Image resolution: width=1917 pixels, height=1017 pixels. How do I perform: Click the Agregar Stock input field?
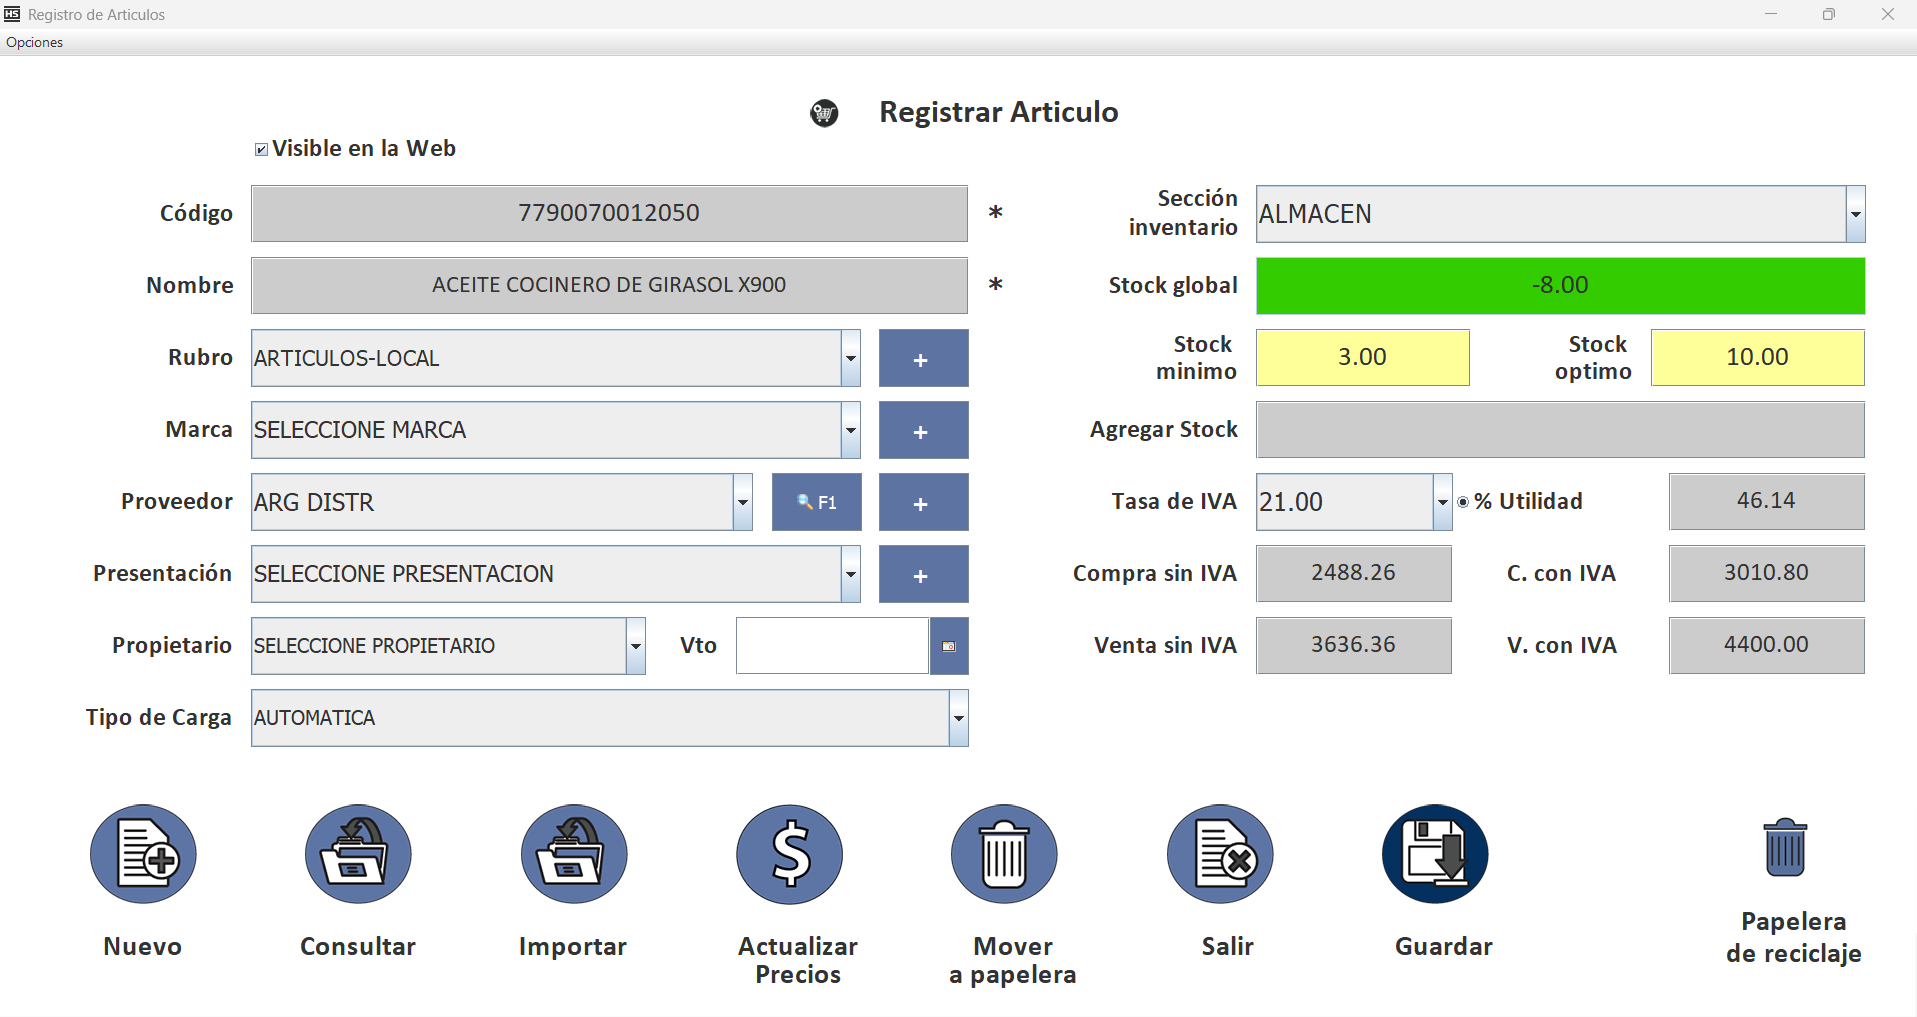(x=1560, y=430)
